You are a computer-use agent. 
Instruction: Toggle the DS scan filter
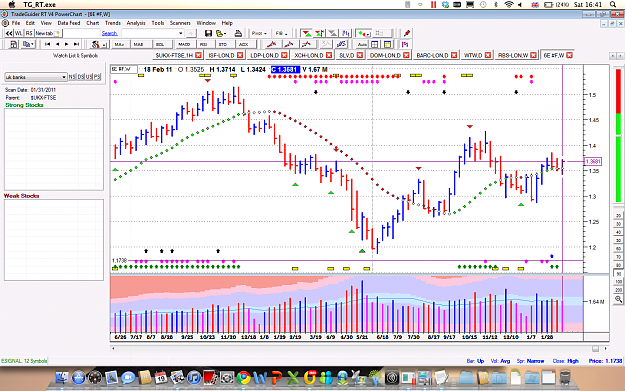[80, 77]
